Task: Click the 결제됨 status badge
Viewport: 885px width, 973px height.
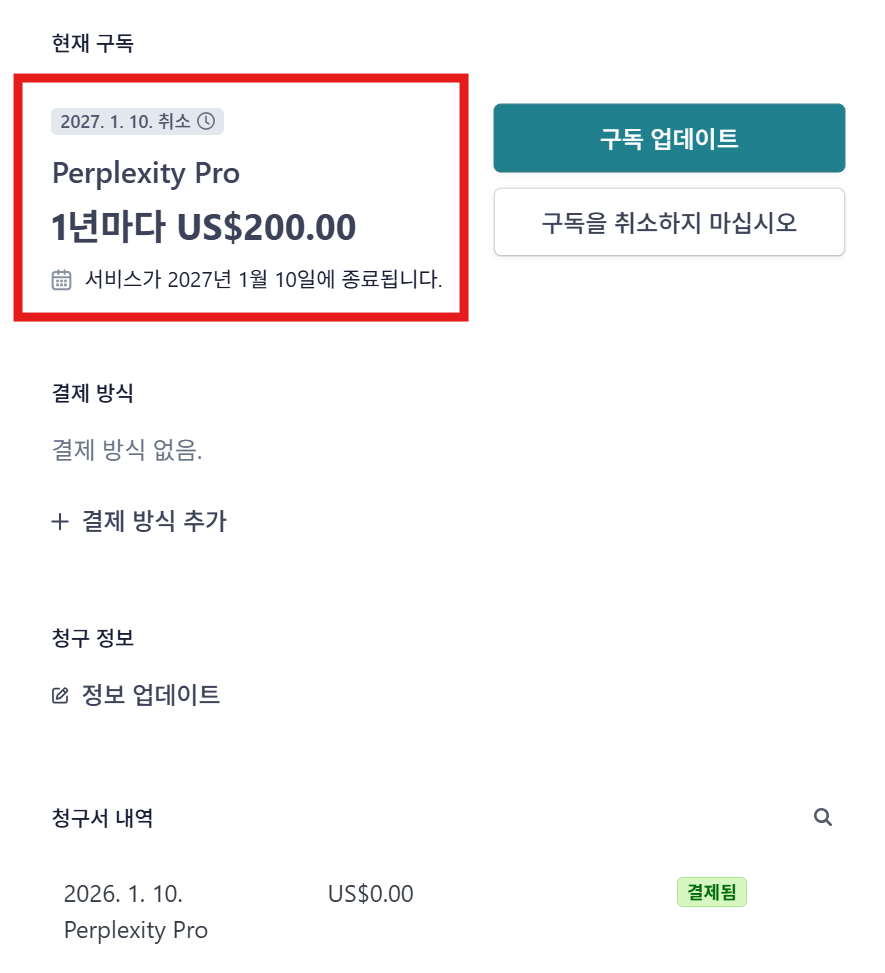Action: tap(712, 892)
